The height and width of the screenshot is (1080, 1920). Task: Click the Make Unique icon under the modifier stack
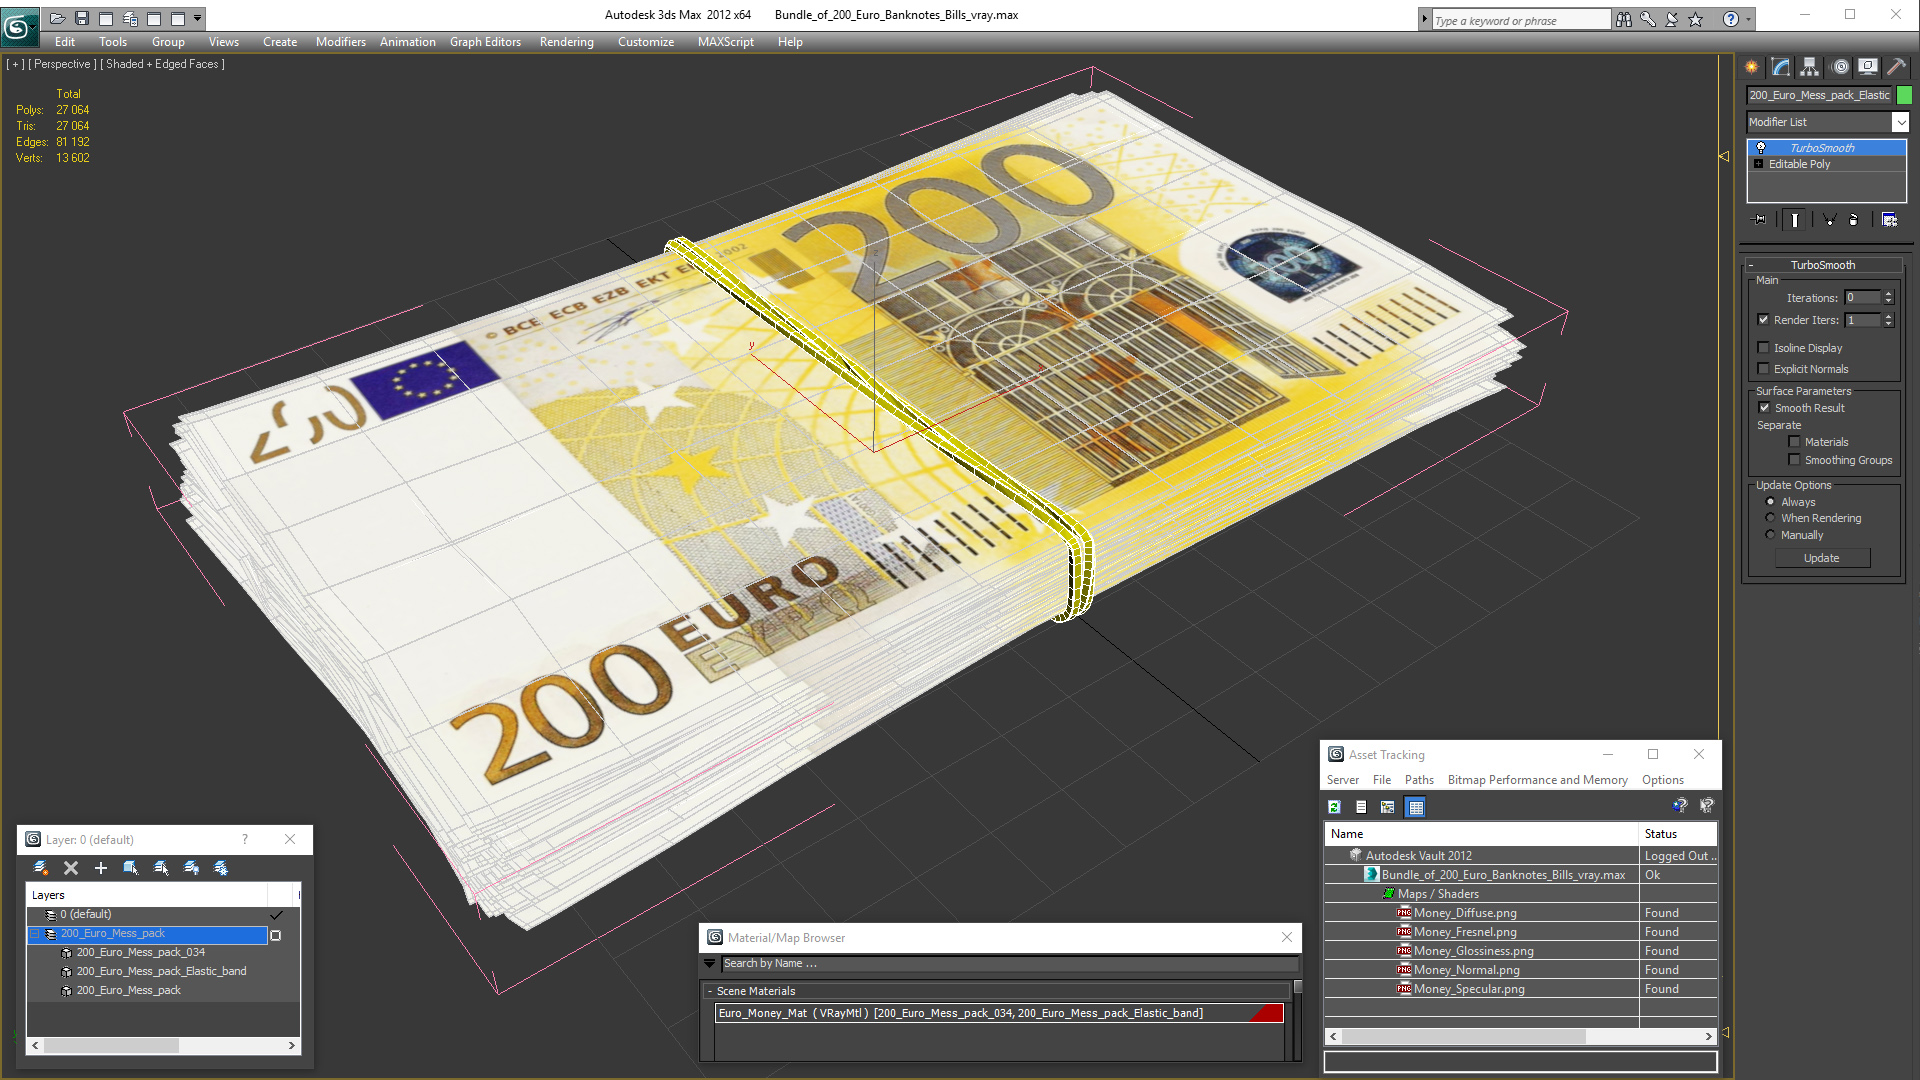pos(1829,220)
